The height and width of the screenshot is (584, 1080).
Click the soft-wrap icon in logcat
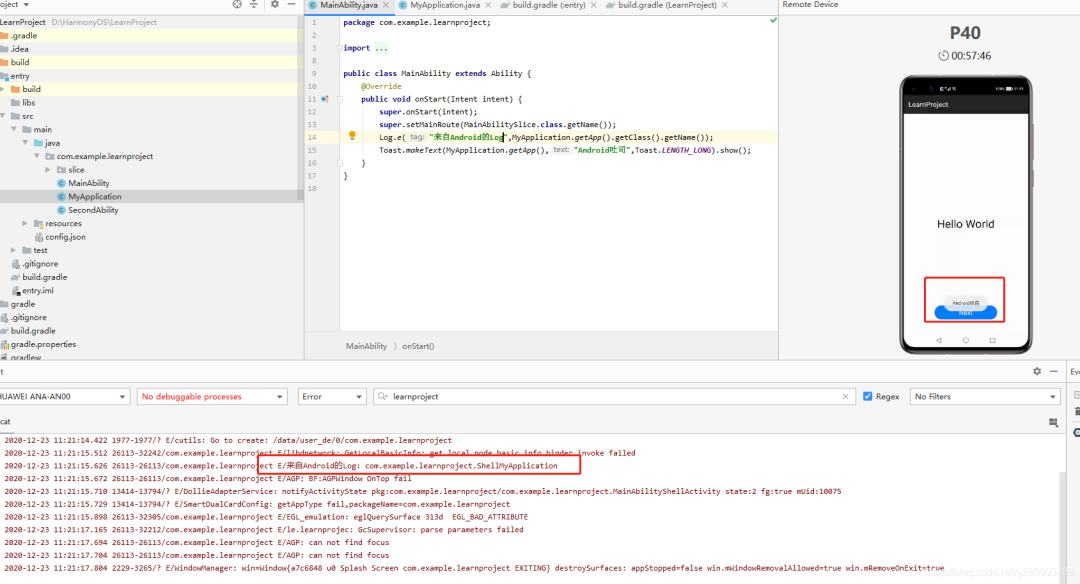pyautogui.click(x=1053, y=422)
